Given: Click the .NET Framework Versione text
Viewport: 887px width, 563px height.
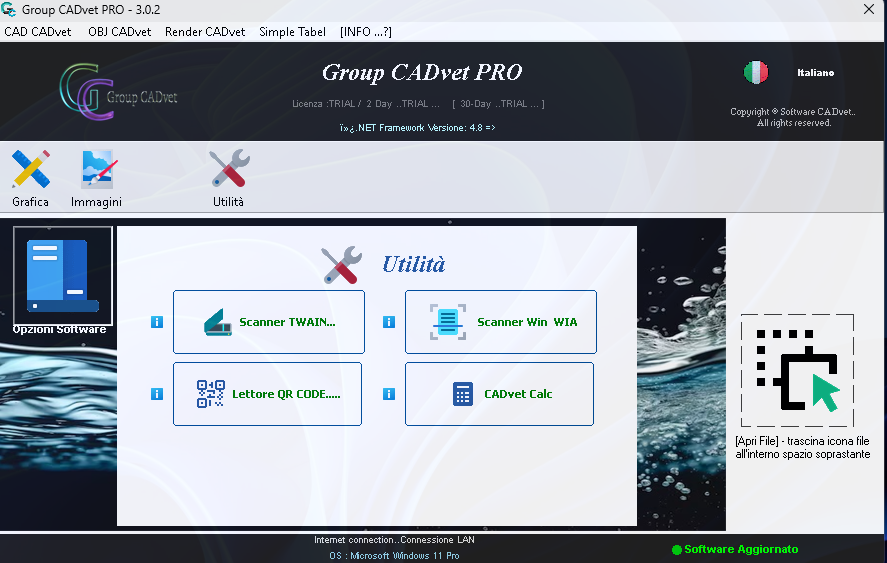Looking at the screenshot, I should [x=417, y=128].
